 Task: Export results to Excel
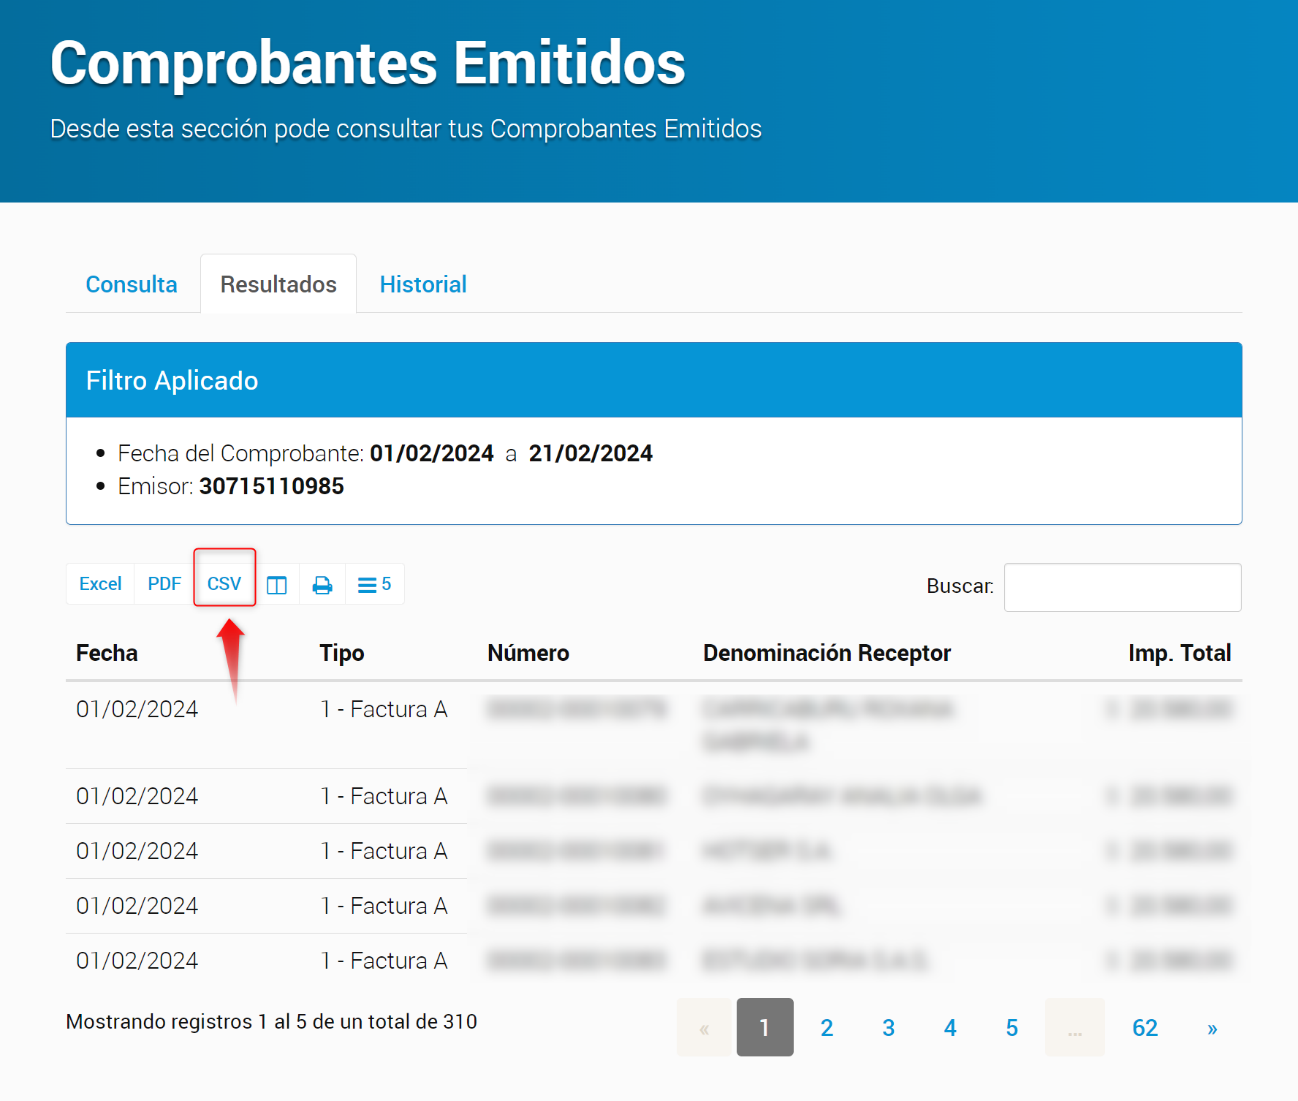pos(100,584)
